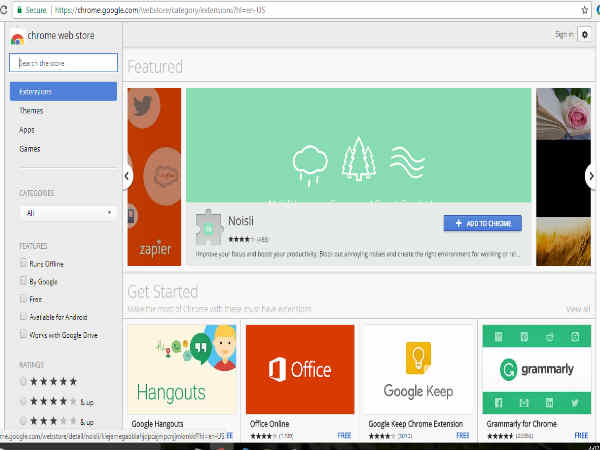Select the three stars & up filter
The height and width of the screenshot is (450, 600).
click(x=23, y=422)
